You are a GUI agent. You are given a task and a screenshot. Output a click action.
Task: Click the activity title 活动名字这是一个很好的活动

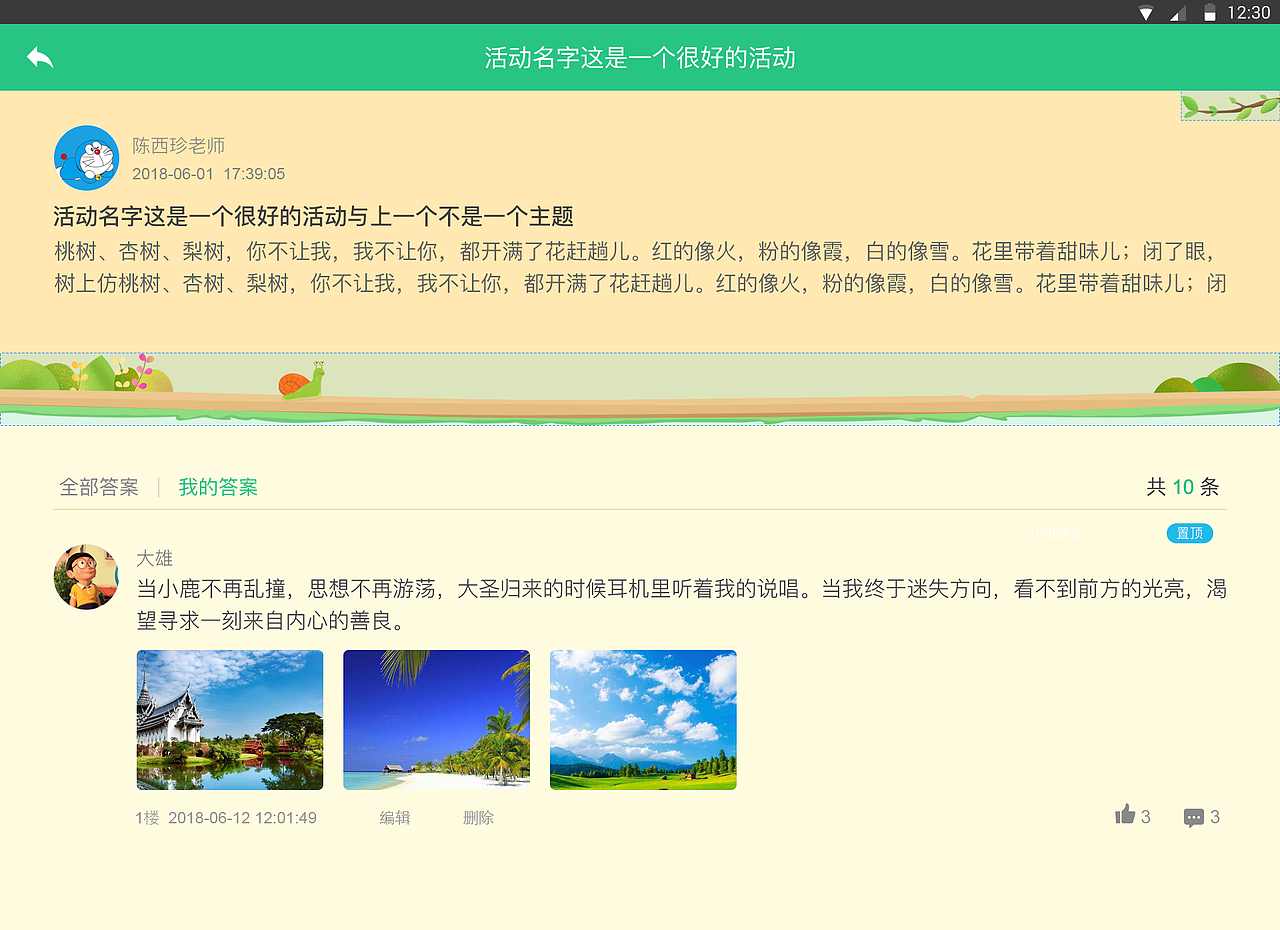[x=639, y=58]
